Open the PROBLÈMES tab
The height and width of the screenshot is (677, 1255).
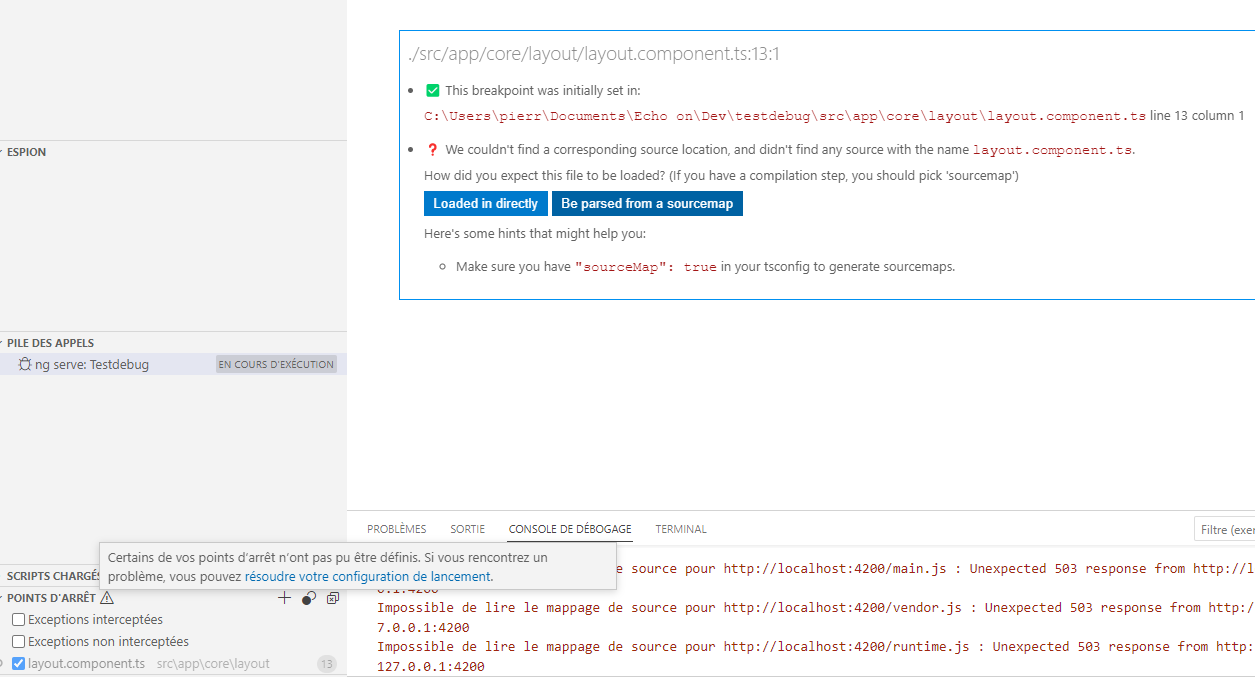pos(396,529)
